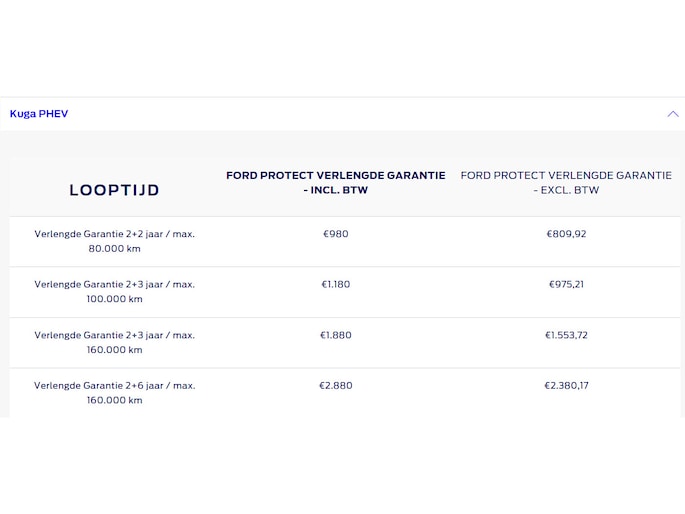Click the €2.380,17 price cell
This screenshot has width=685, height=514.
pyautogui.click(x=566, y=385)
